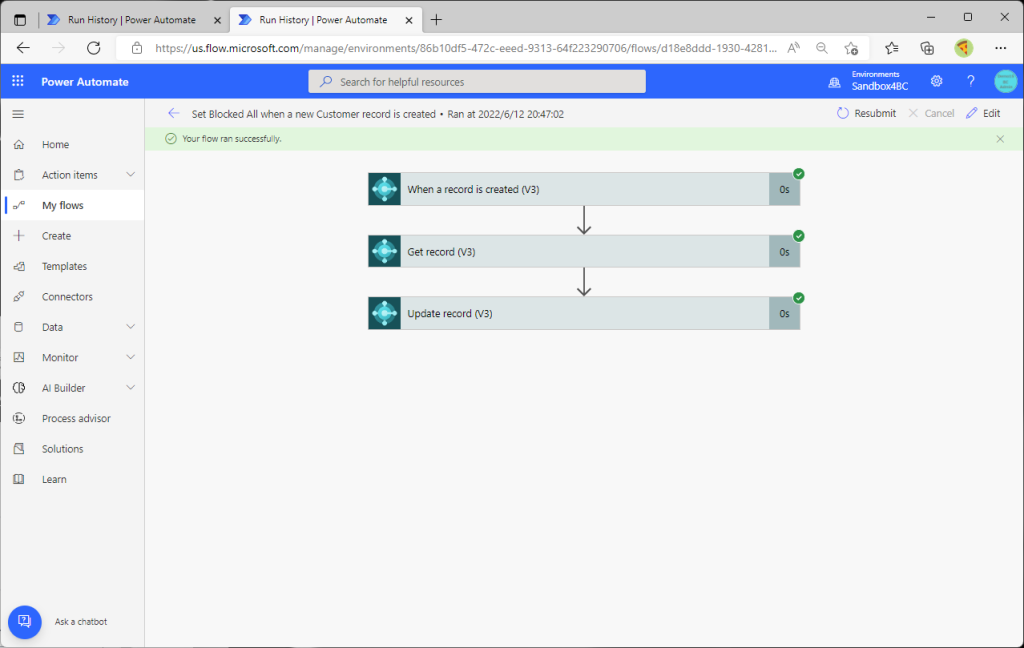Click Business Central icon on Get record

coord(385,251)
